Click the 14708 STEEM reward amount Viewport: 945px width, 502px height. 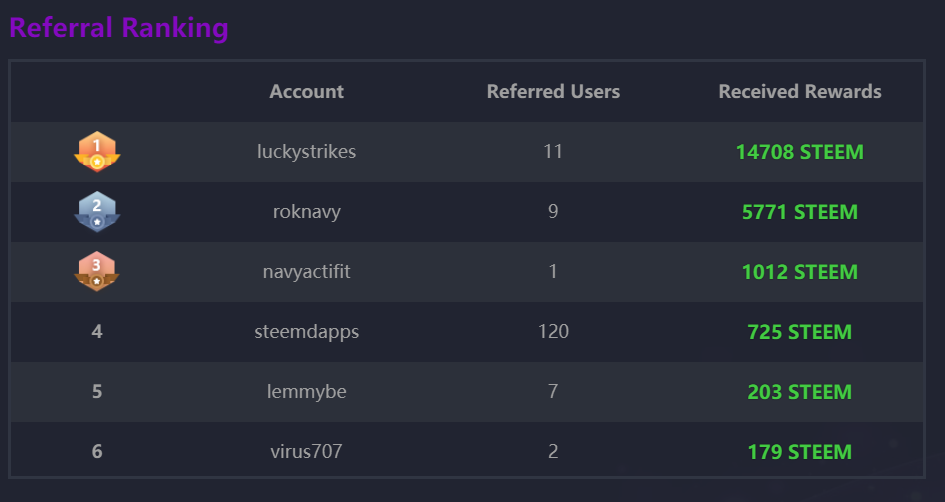pyautogui.click(x=800, y=152)
